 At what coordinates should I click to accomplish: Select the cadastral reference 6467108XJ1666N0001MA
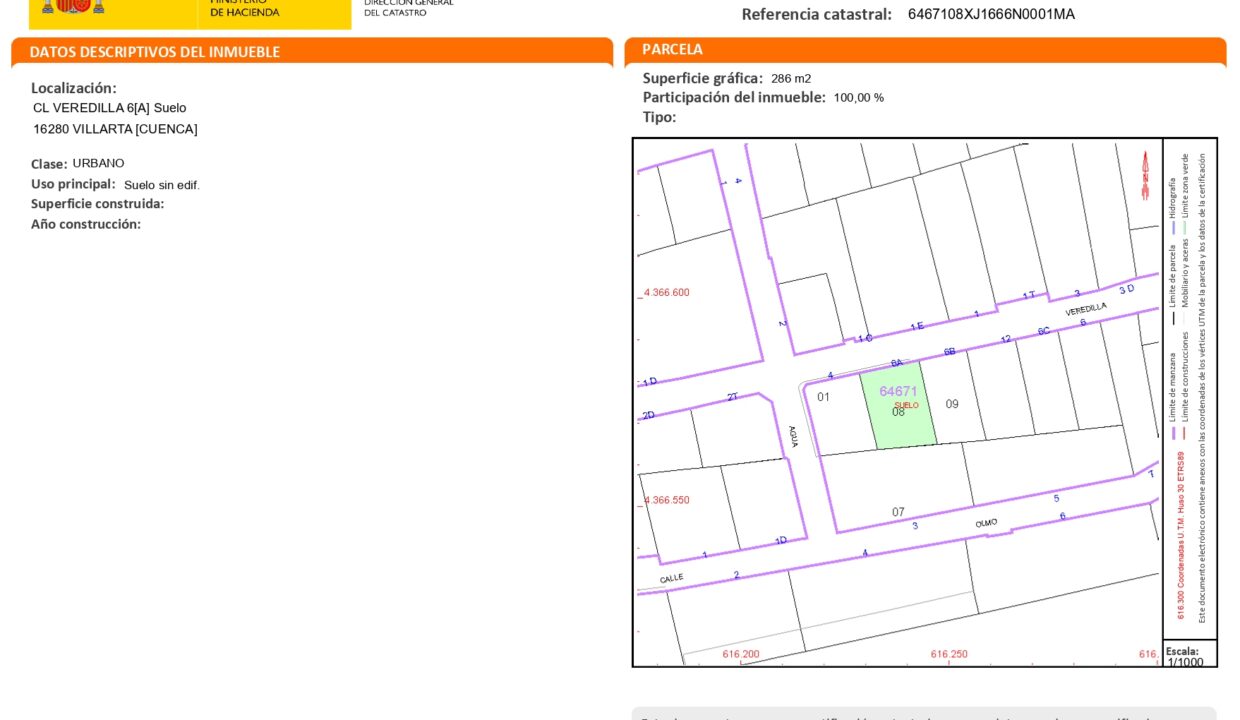[x=991, y=14]
